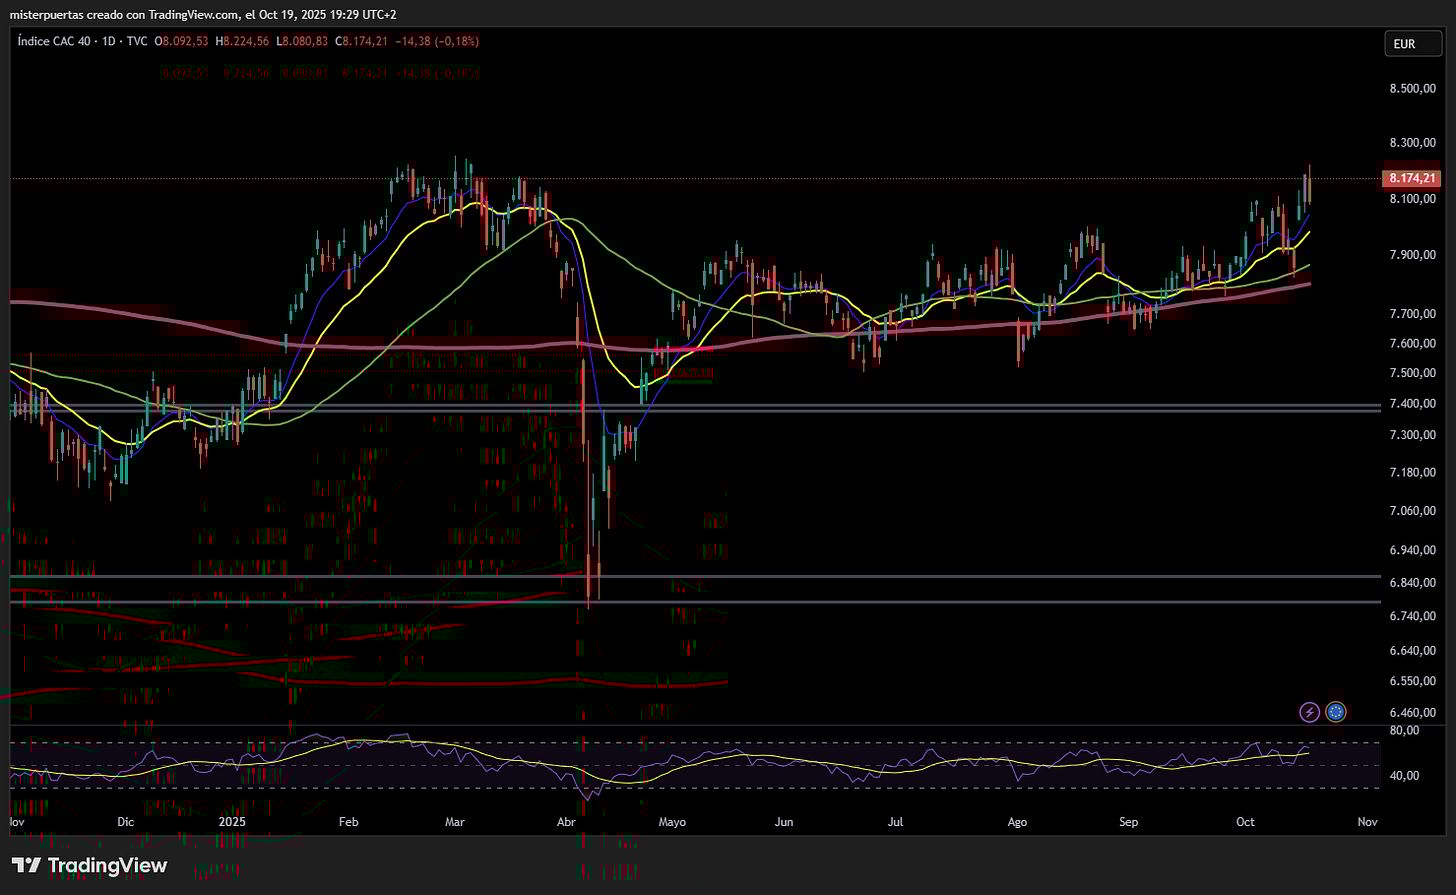Image resolution: width=1456 pixels, height=895 pixels.
Task: Click the 6.740,00 price axis label
Action: [x=1411, y=617]
